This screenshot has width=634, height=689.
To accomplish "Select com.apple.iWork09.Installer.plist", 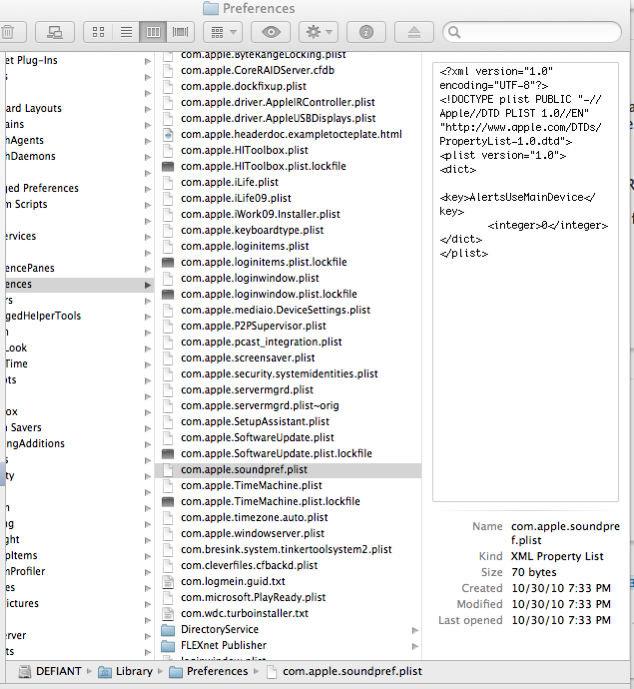I will click(261, 214).
